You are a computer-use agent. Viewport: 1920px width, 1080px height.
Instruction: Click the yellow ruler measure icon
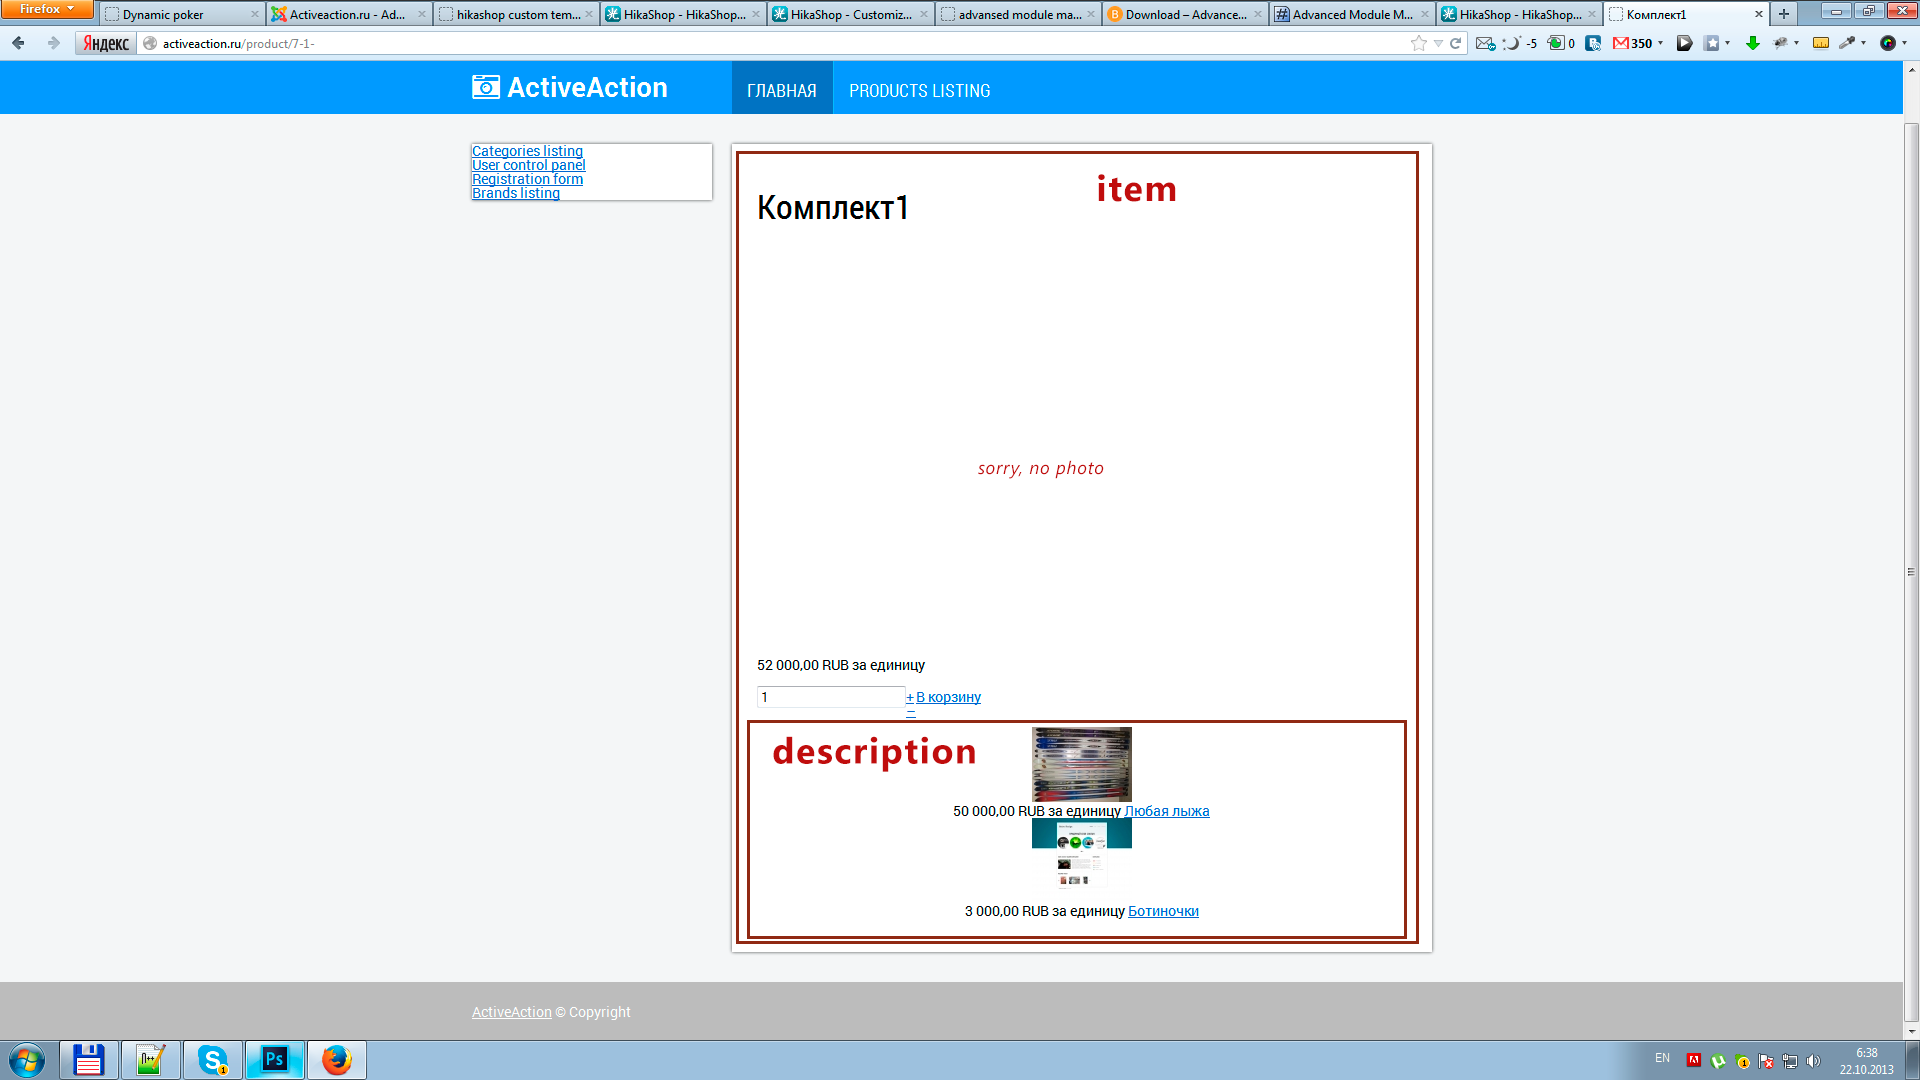pyautogui.click(x=1820, y=43)
